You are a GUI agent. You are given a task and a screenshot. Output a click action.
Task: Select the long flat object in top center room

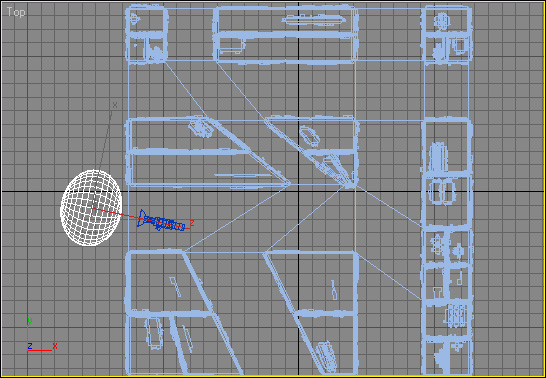point(314,19)
